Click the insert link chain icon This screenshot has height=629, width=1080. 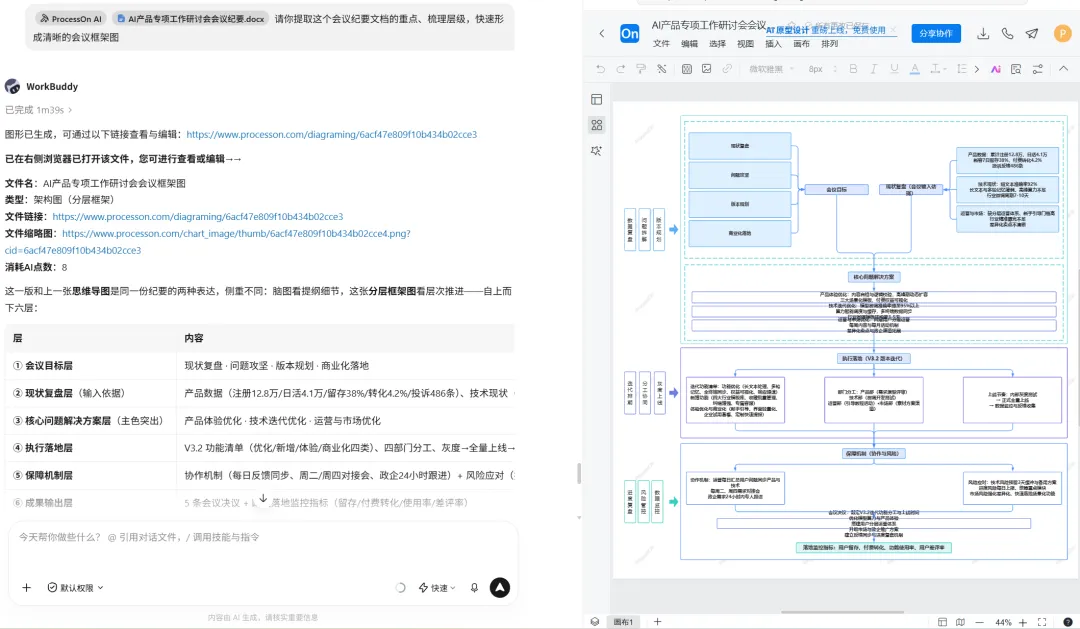[727, 69]
